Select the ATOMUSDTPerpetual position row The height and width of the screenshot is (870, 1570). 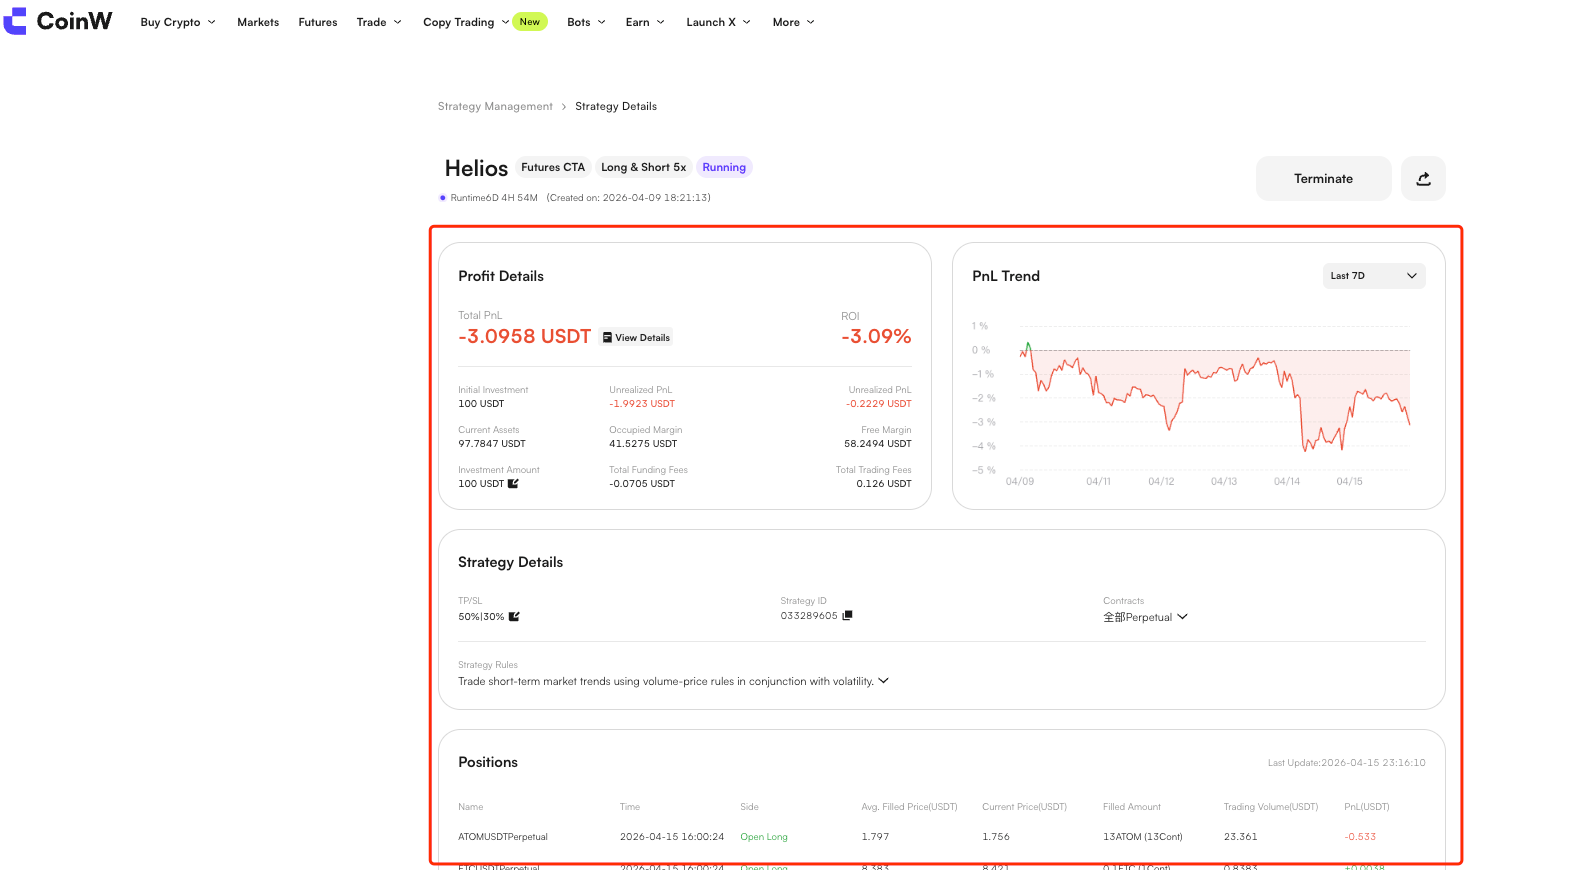[942, 837]
